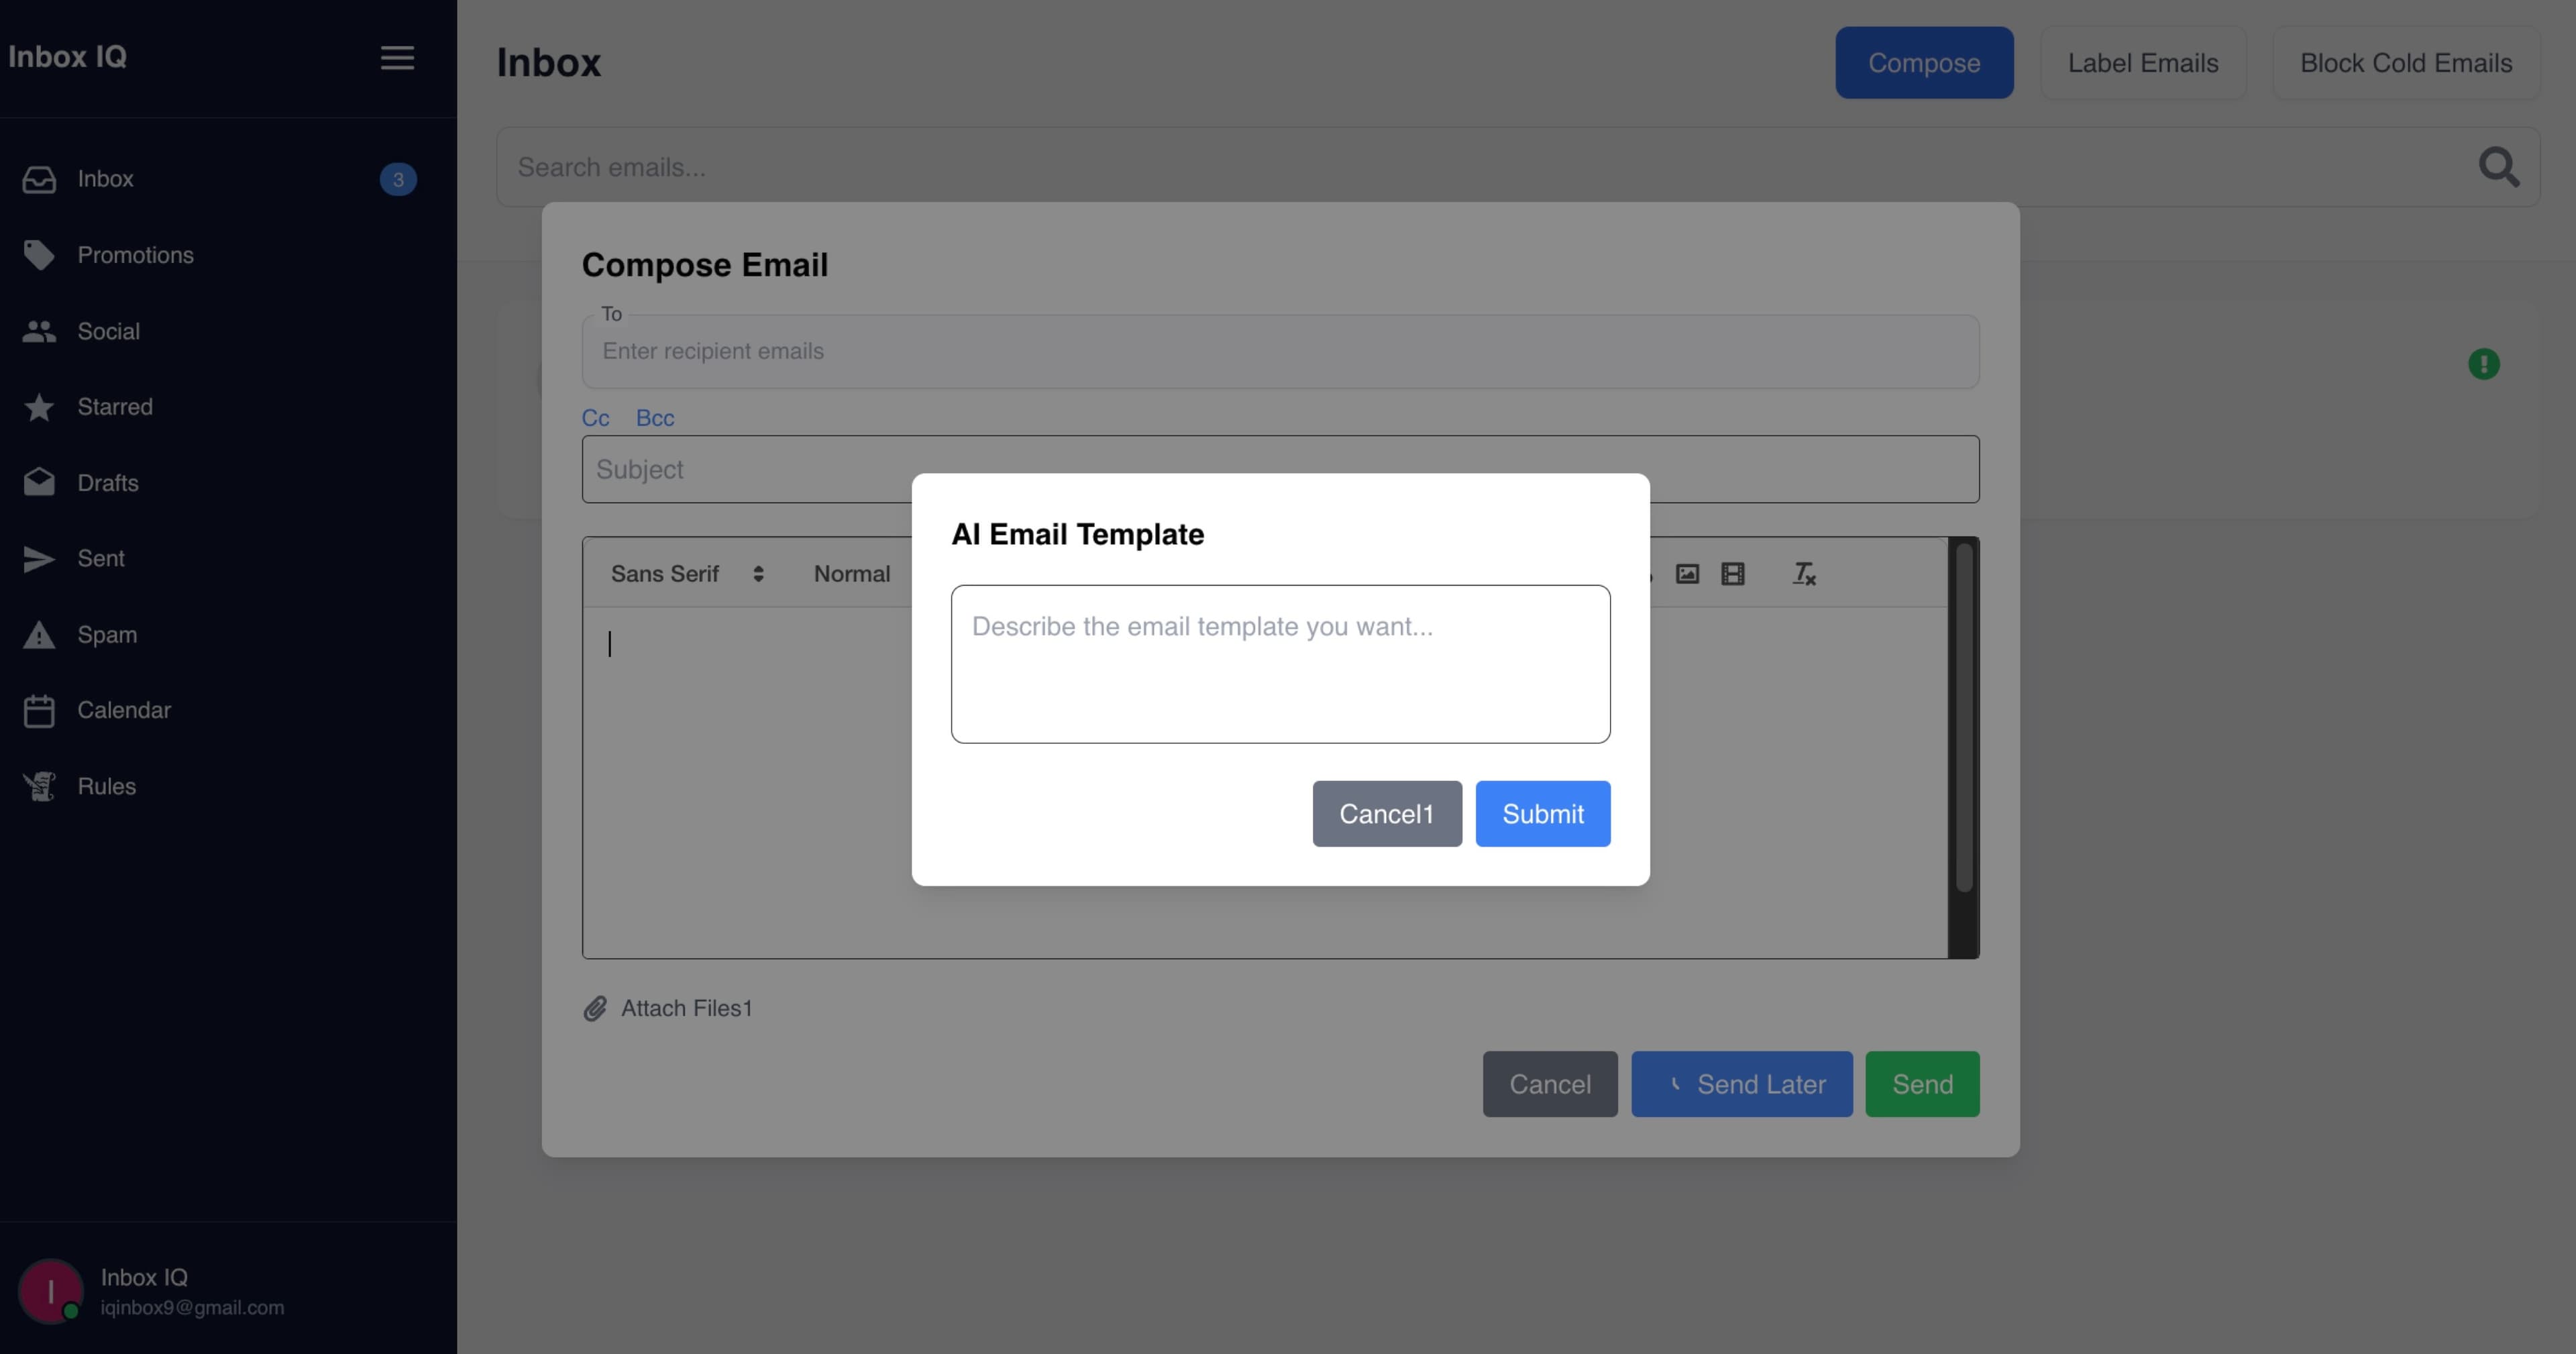Open the Drafts folder

point(107,483)
